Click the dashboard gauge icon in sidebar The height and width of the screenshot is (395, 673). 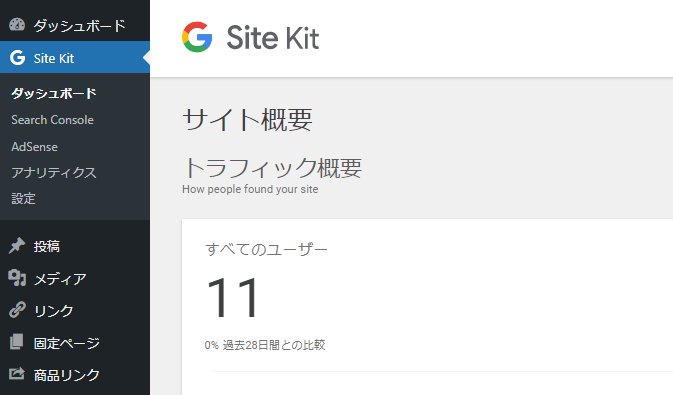[x=17, y=25]
